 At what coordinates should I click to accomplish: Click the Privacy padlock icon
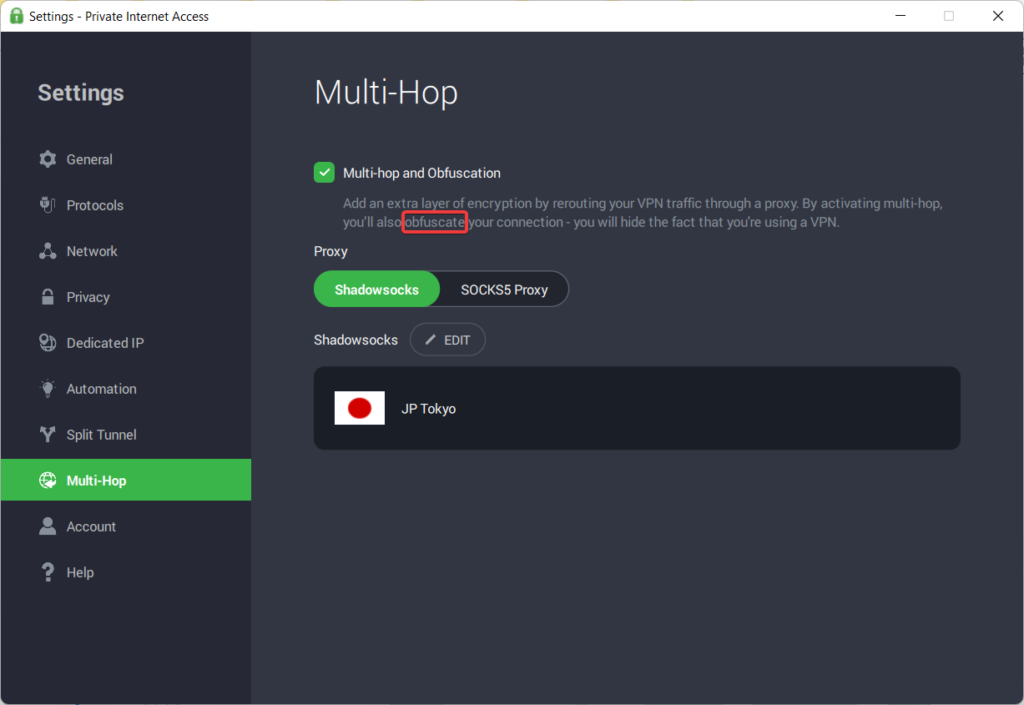(x=47, y=297)
